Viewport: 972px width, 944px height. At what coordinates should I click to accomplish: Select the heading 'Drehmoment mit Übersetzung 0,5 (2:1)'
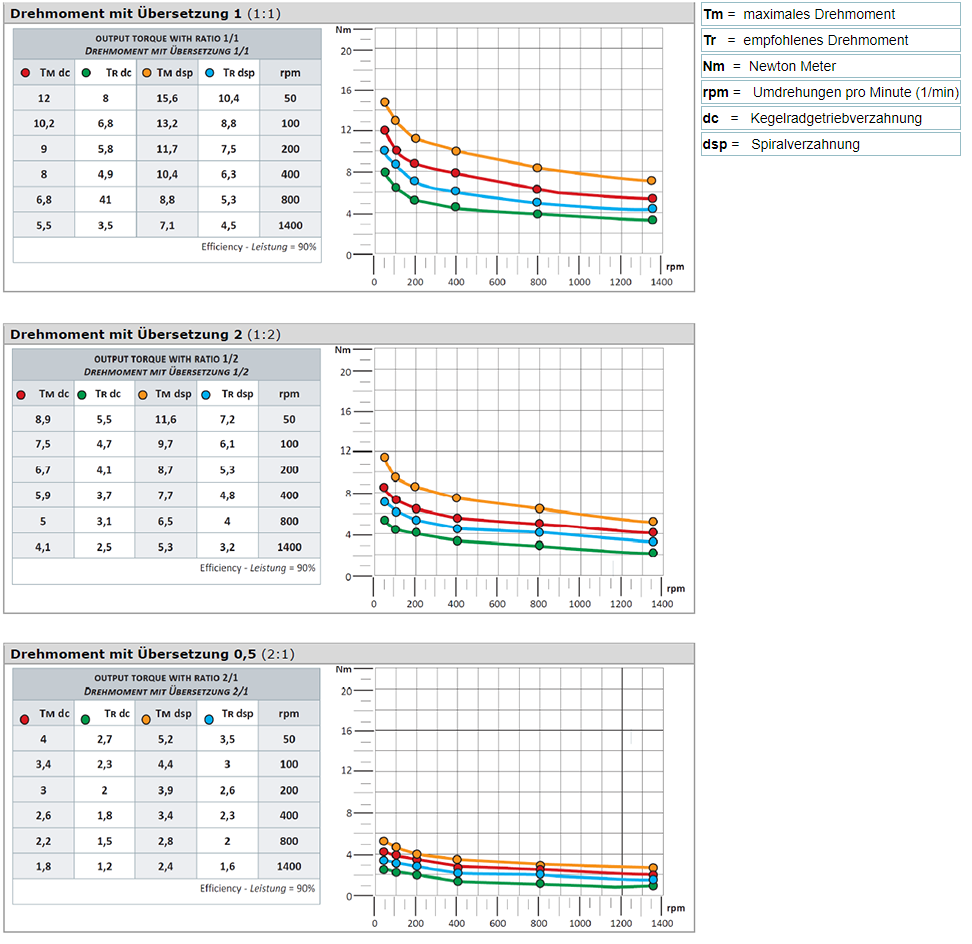pyautogui.click(x=152, y=655)
